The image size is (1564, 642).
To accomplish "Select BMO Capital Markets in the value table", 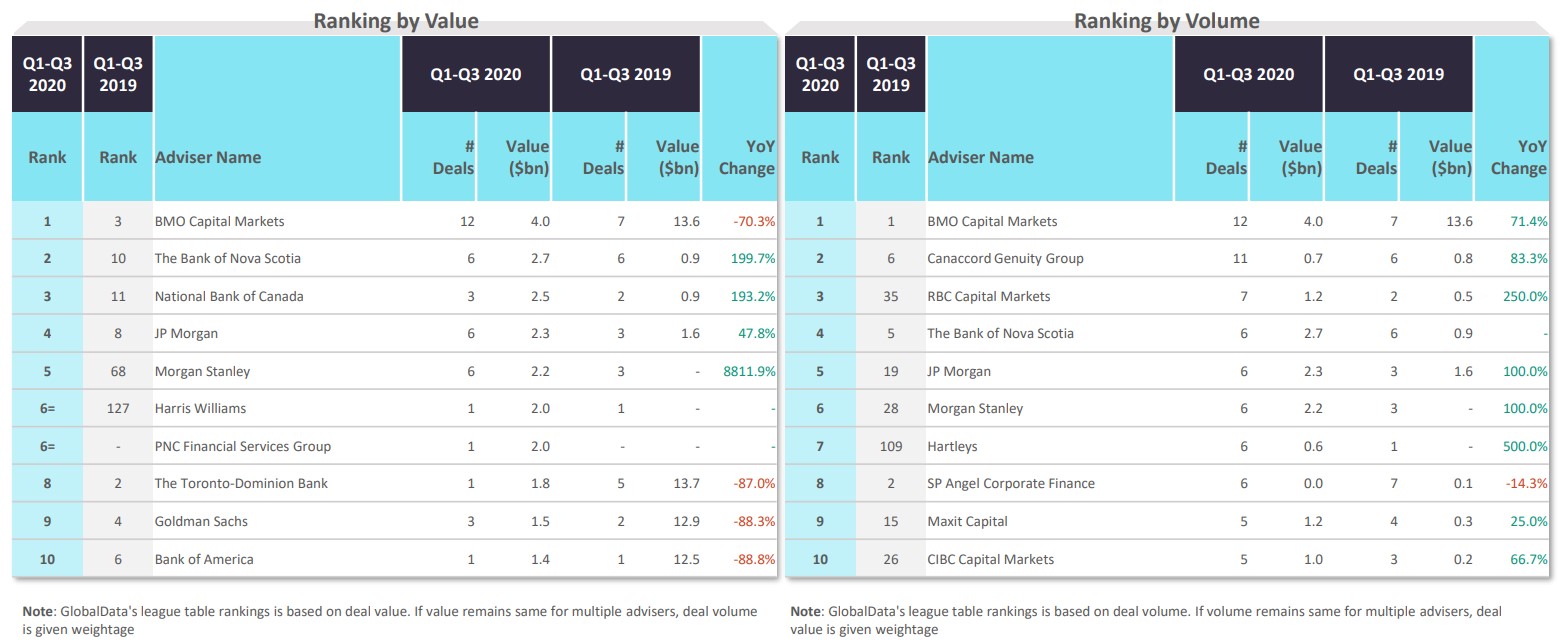I will click(219, 221).
